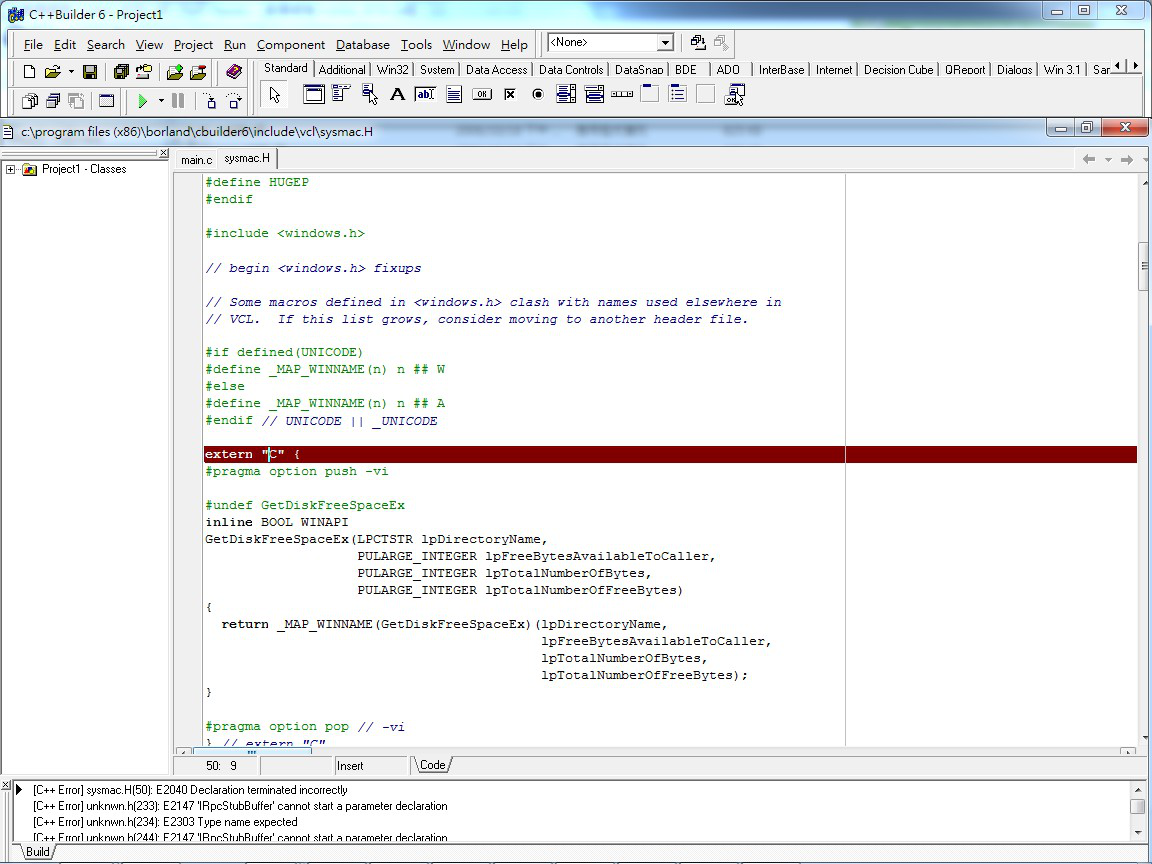
Task: Click the green Run program arrow
Action: point(143,101)
